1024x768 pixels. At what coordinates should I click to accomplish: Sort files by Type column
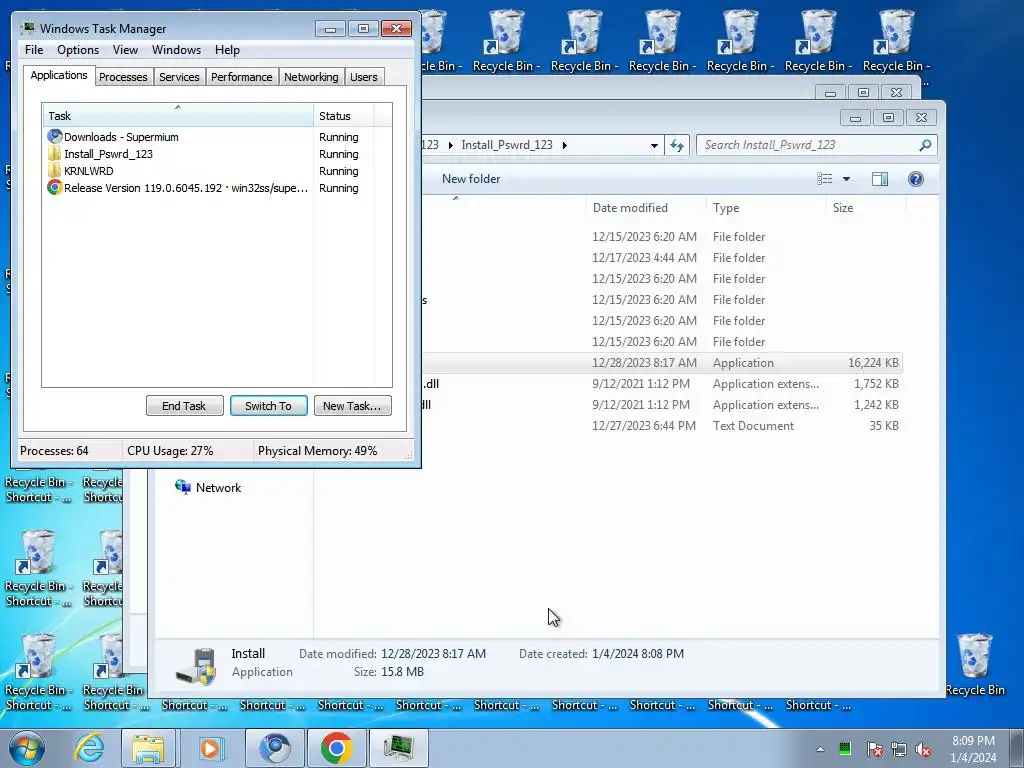tap(767, 208)
